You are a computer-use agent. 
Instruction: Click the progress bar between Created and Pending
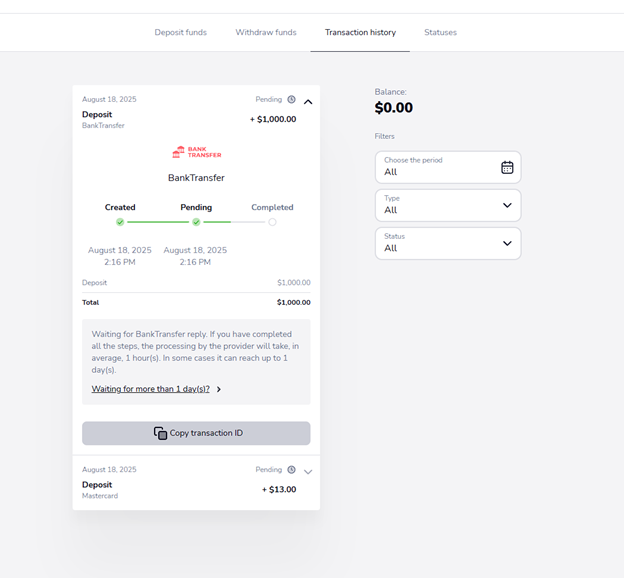158,222
